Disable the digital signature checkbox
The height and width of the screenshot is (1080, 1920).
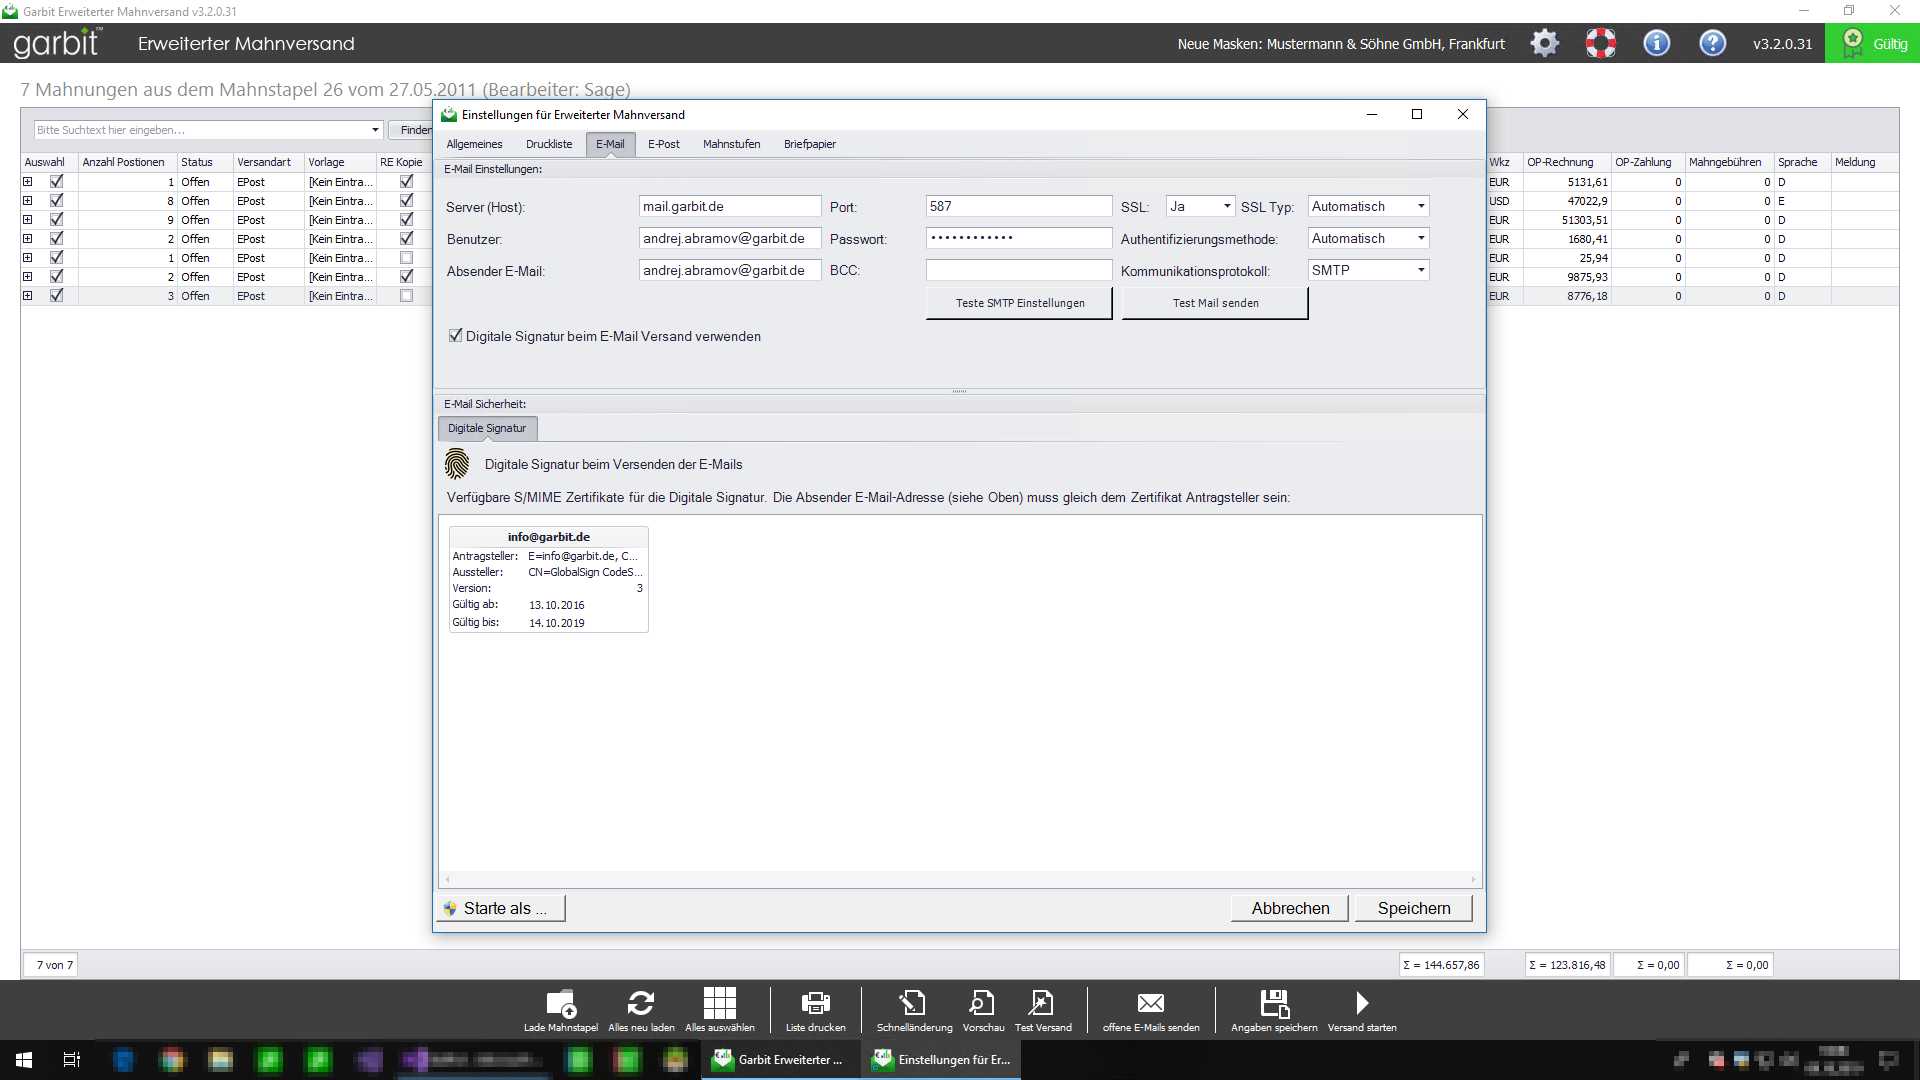[456, 336]
